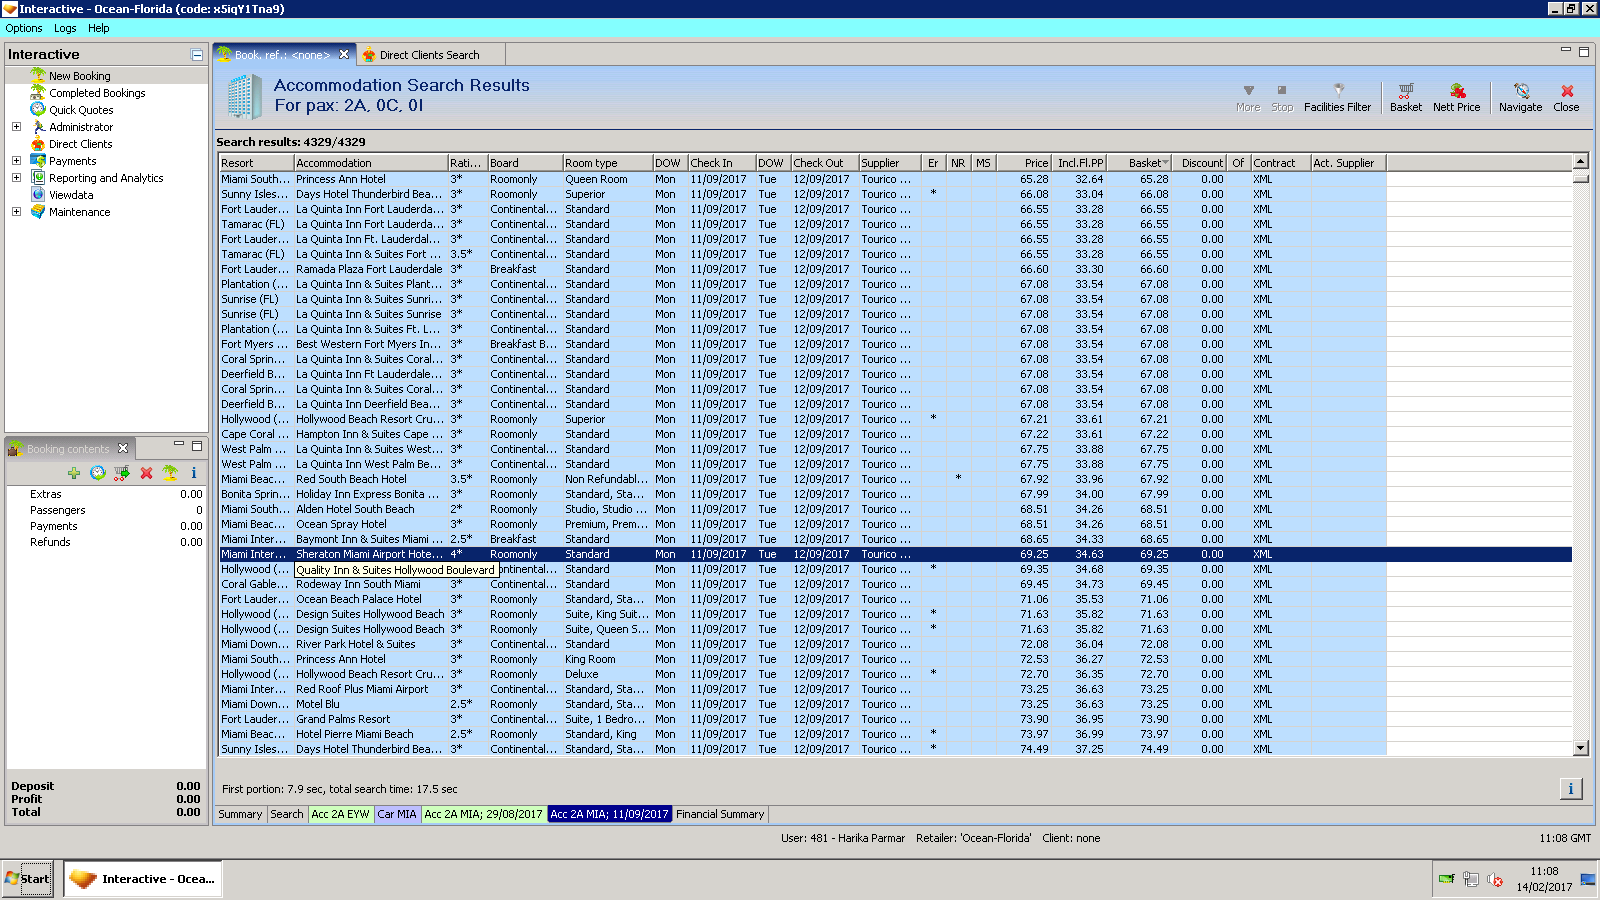Click the Navigate compass icon
This screenshot has width=1600, height=900.
1520,96
